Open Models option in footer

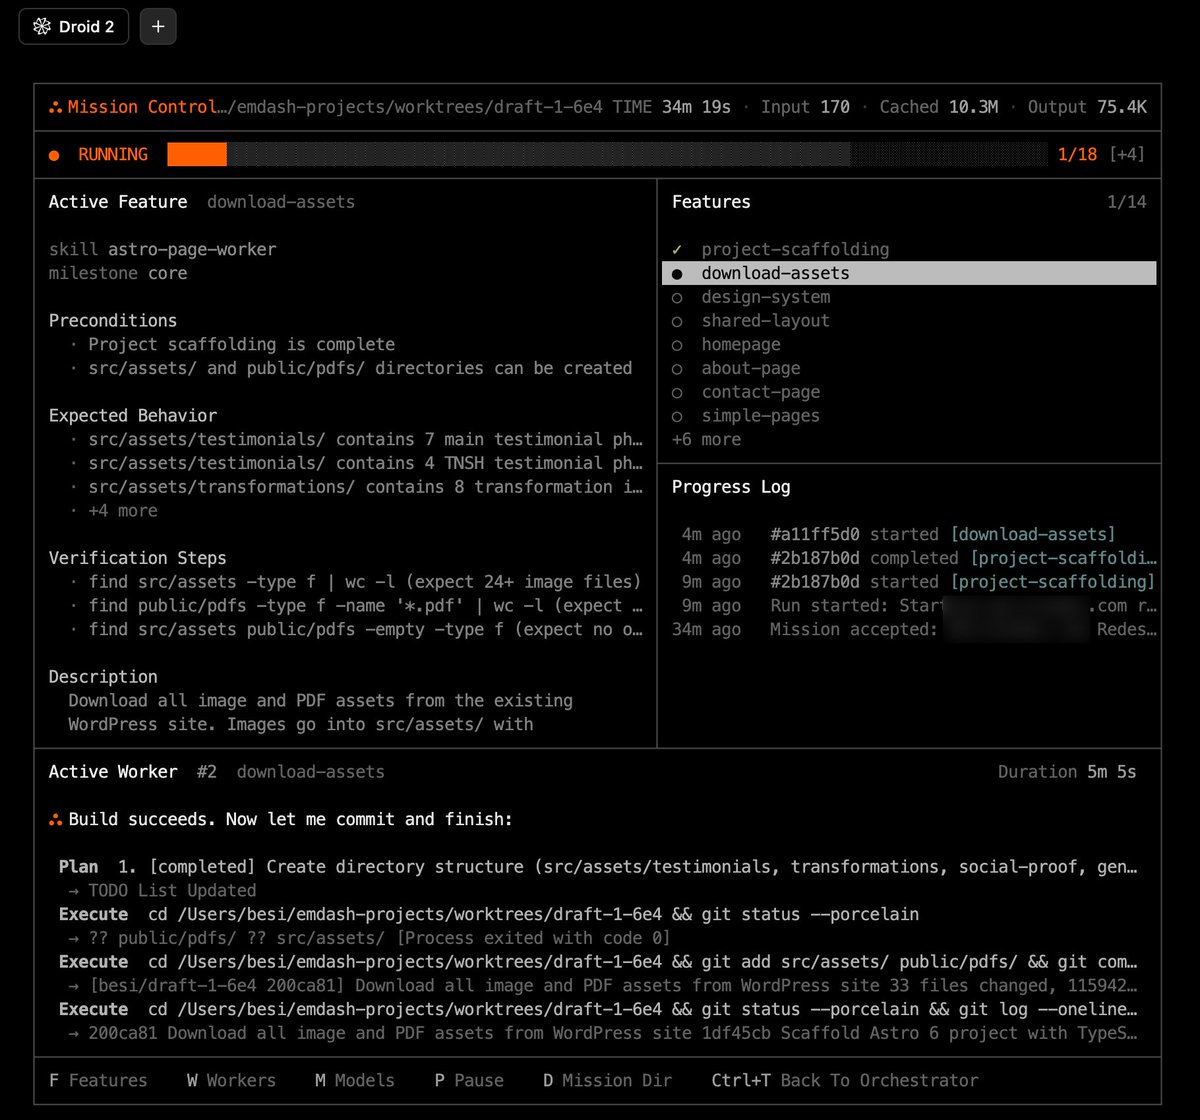355,1081
